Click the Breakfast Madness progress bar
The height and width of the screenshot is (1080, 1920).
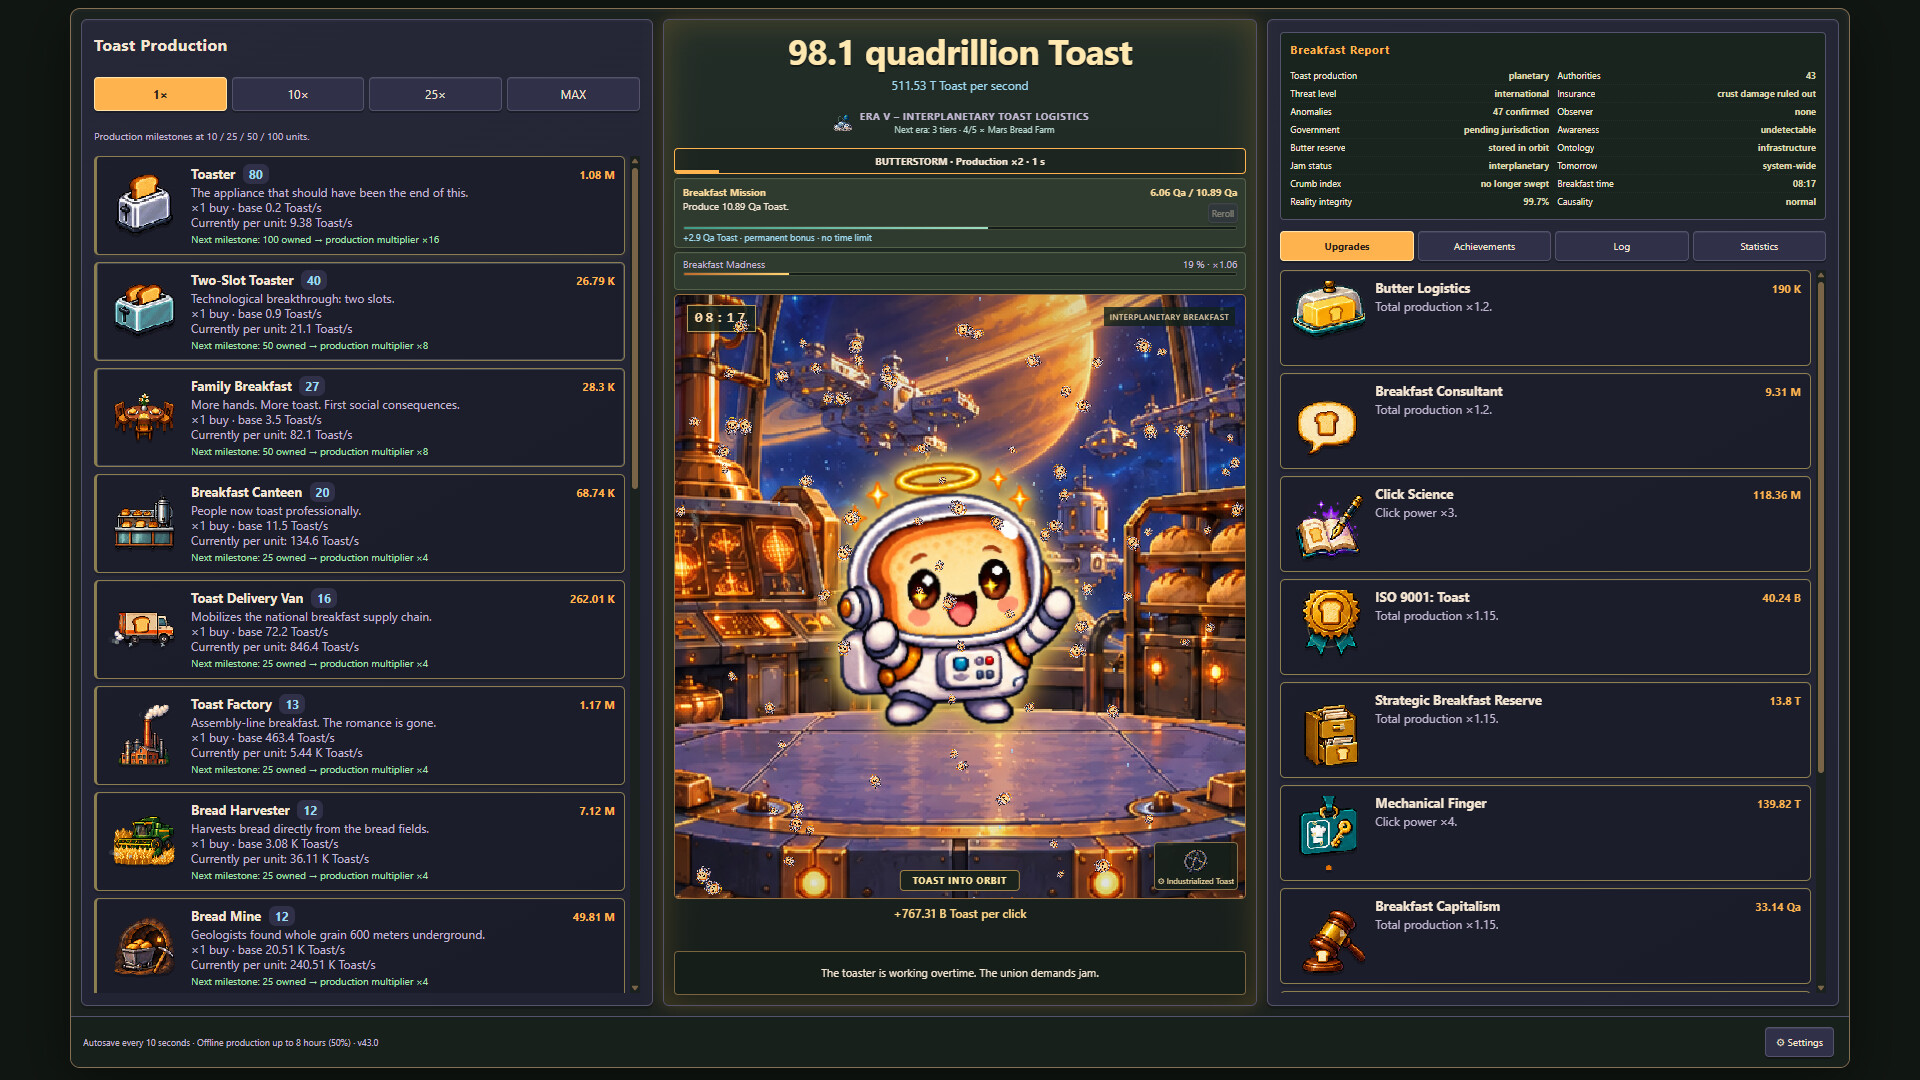click(x=960, y=273)
